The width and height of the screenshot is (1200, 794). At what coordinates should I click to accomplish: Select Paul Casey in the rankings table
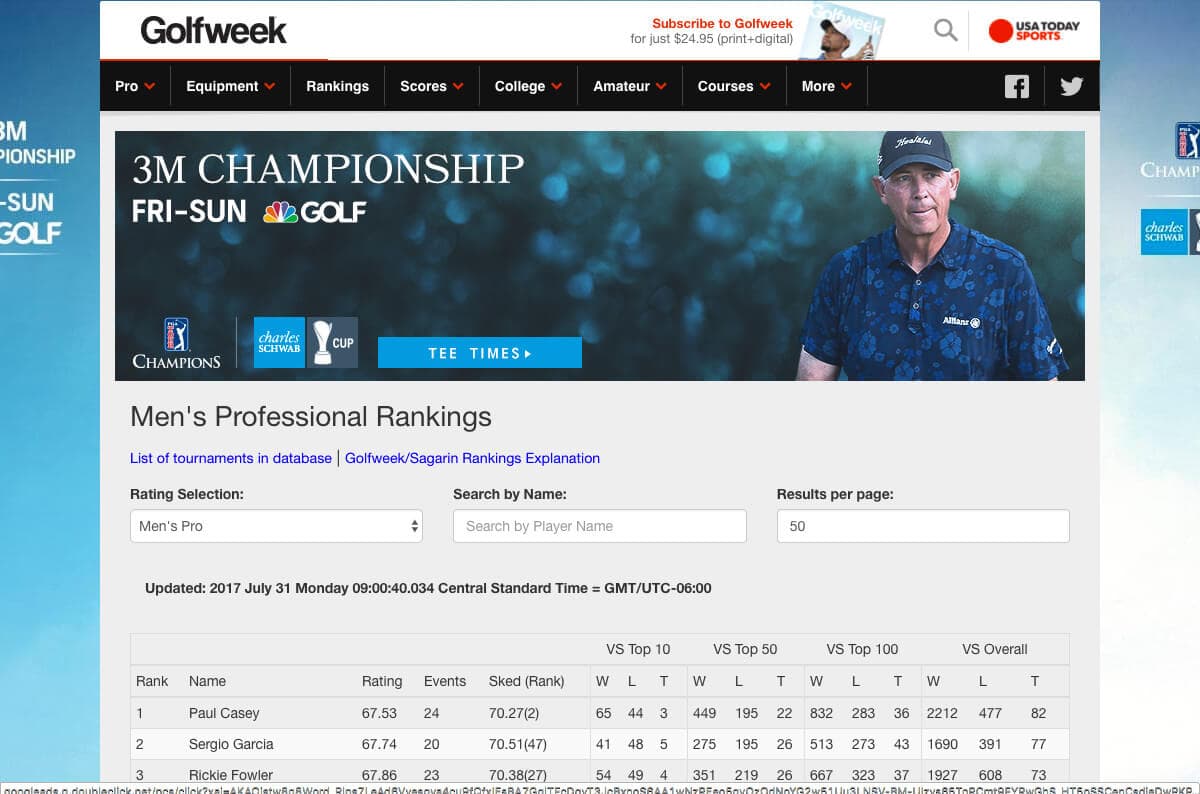pos(224,713)
